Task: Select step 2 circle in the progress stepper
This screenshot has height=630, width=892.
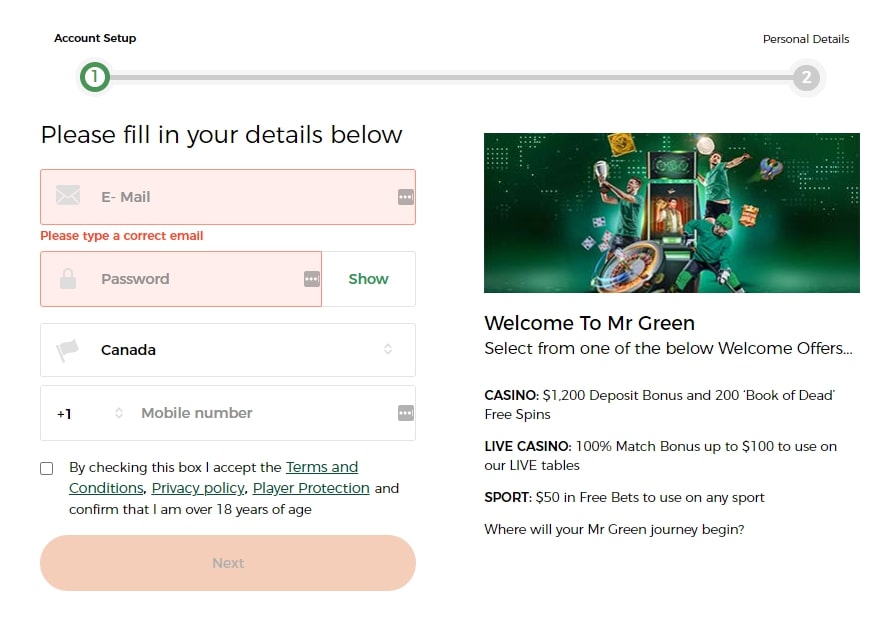Action: 806,77
